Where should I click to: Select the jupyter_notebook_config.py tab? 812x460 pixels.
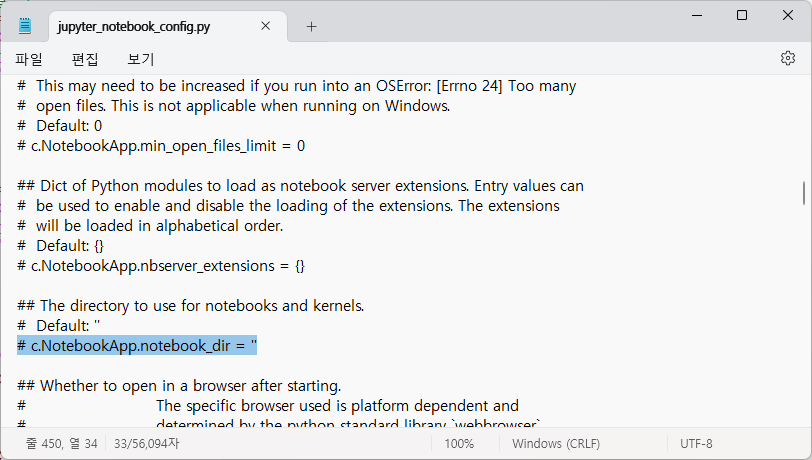134,26
